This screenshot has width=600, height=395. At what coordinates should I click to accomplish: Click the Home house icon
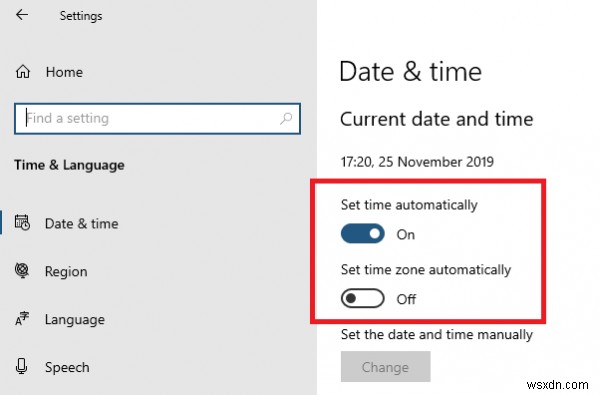tap(23, 72)
